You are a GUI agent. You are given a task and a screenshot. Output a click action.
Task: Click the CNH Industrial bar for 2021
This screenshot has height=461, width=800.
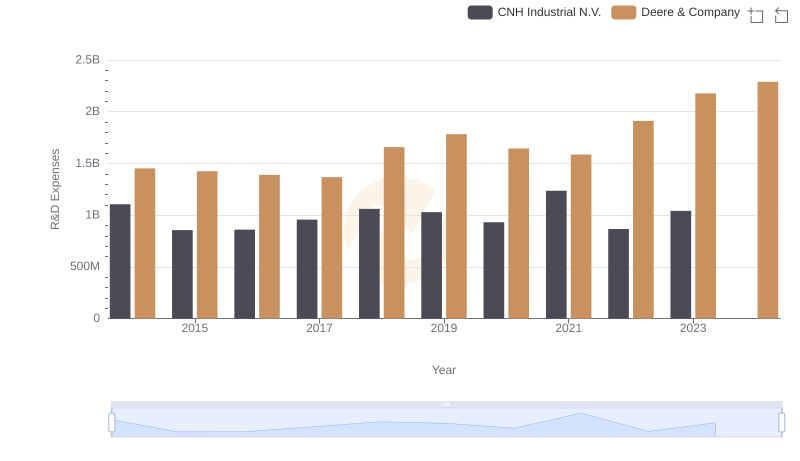point(556,255)
